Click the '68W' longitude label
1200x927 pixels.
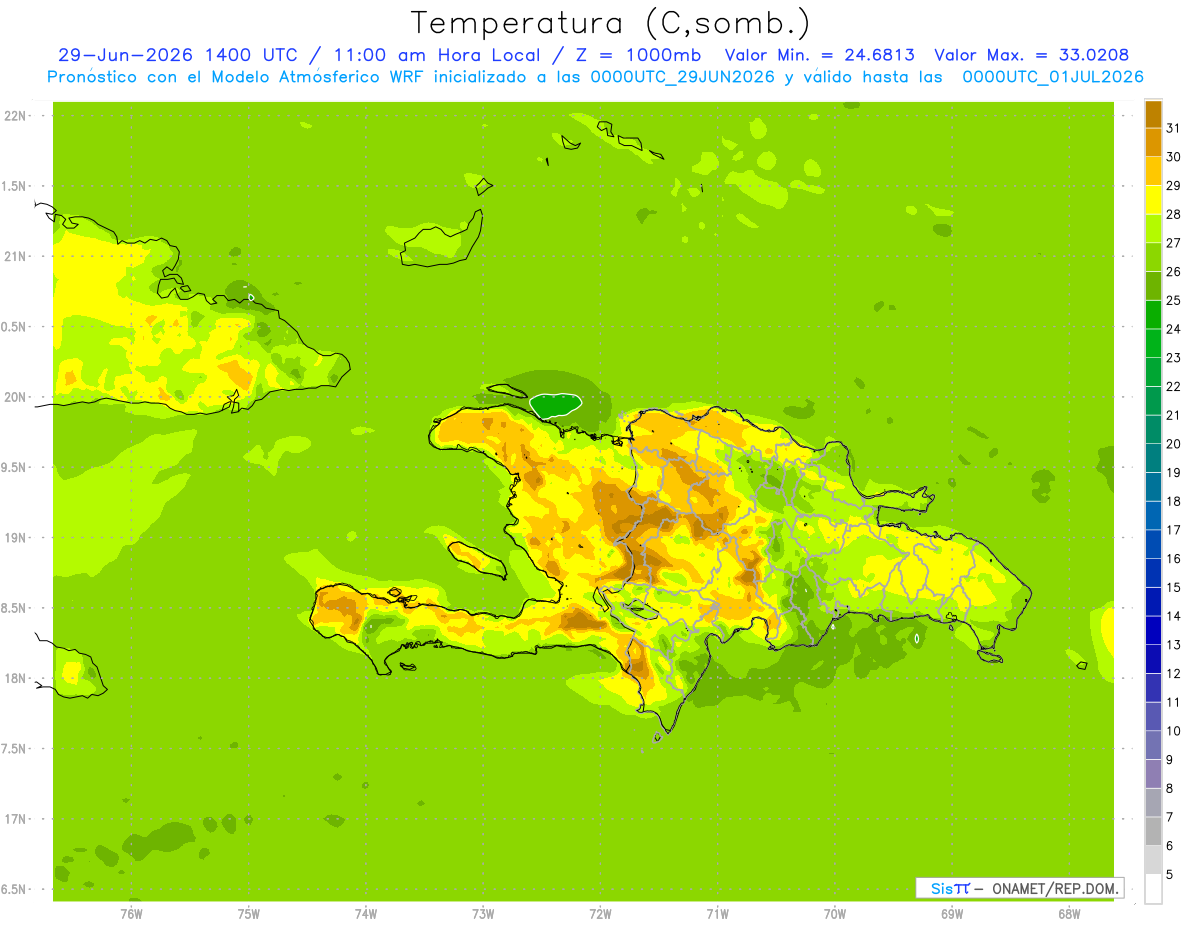pyautogui.click(x=1069, y=913)
